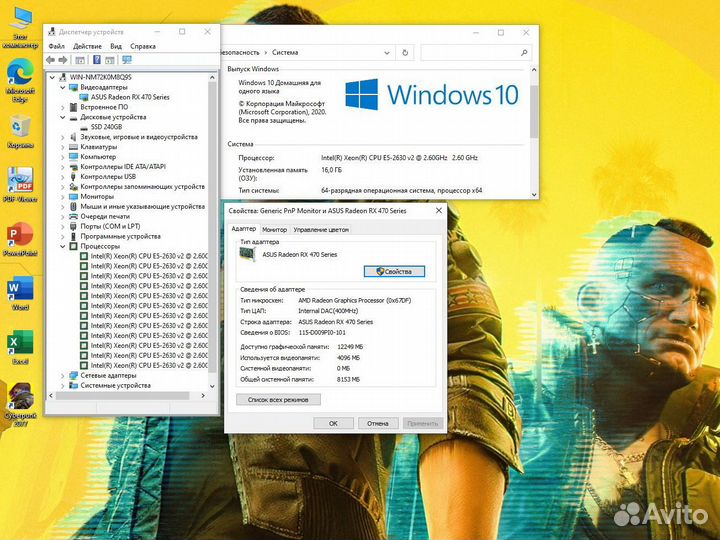Select the ASUS Radeon RX 470 Series device
Image resolution: width=720 pixels, height=540 pixels.
[x=130, y=97]
